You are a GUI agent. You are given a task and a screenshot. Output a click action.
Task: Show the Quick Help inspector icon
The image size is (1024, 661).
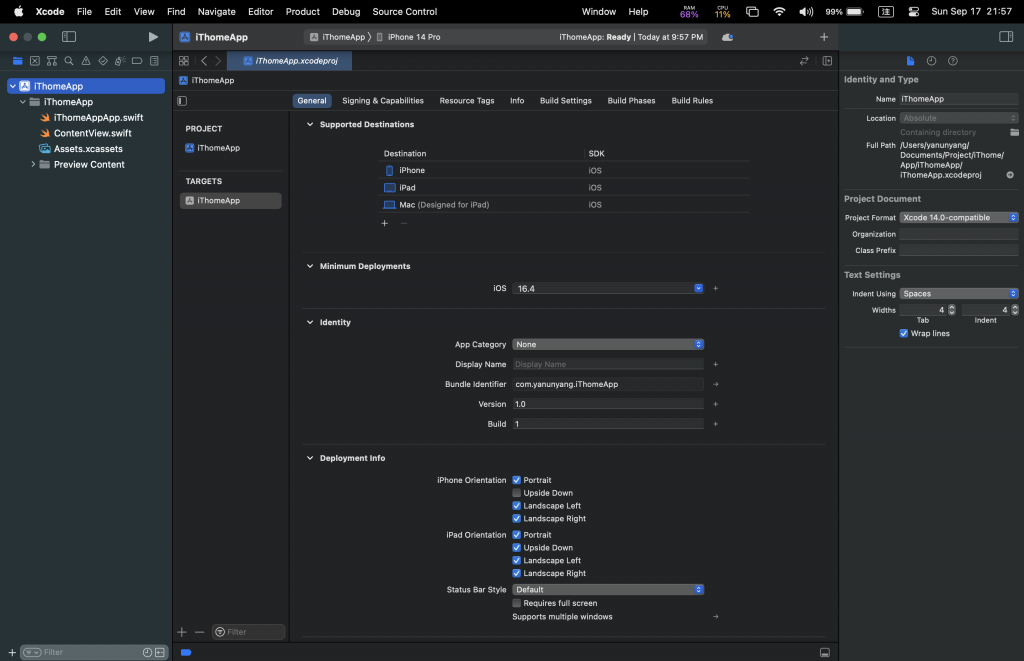[x=953, y=61]
